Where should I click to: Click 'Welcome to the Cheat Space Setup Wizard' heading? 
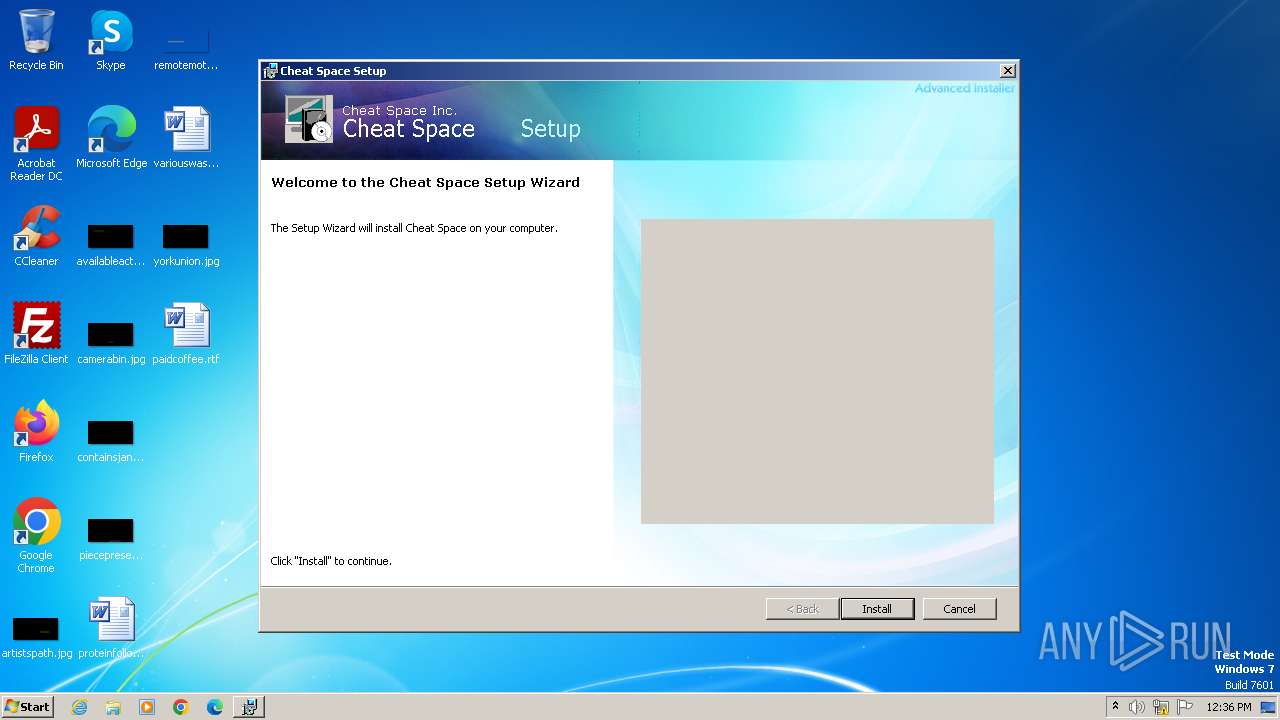(x=426, y=183)
